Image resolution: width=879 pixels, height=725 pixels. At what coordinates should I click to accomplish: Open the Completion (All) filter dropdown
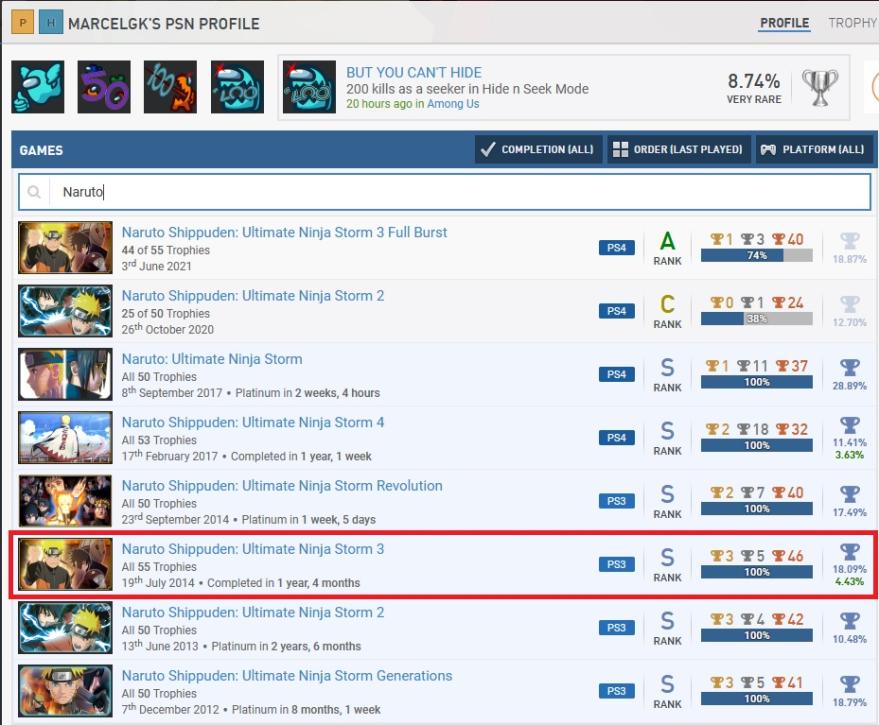(x=537, y=150)
